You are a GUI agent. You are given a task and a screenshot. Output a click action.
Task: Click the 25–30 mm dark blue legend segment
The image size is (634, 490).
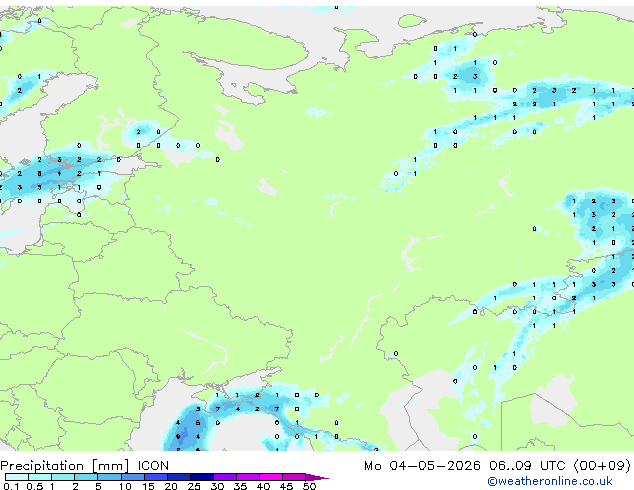tap(202, 477)
